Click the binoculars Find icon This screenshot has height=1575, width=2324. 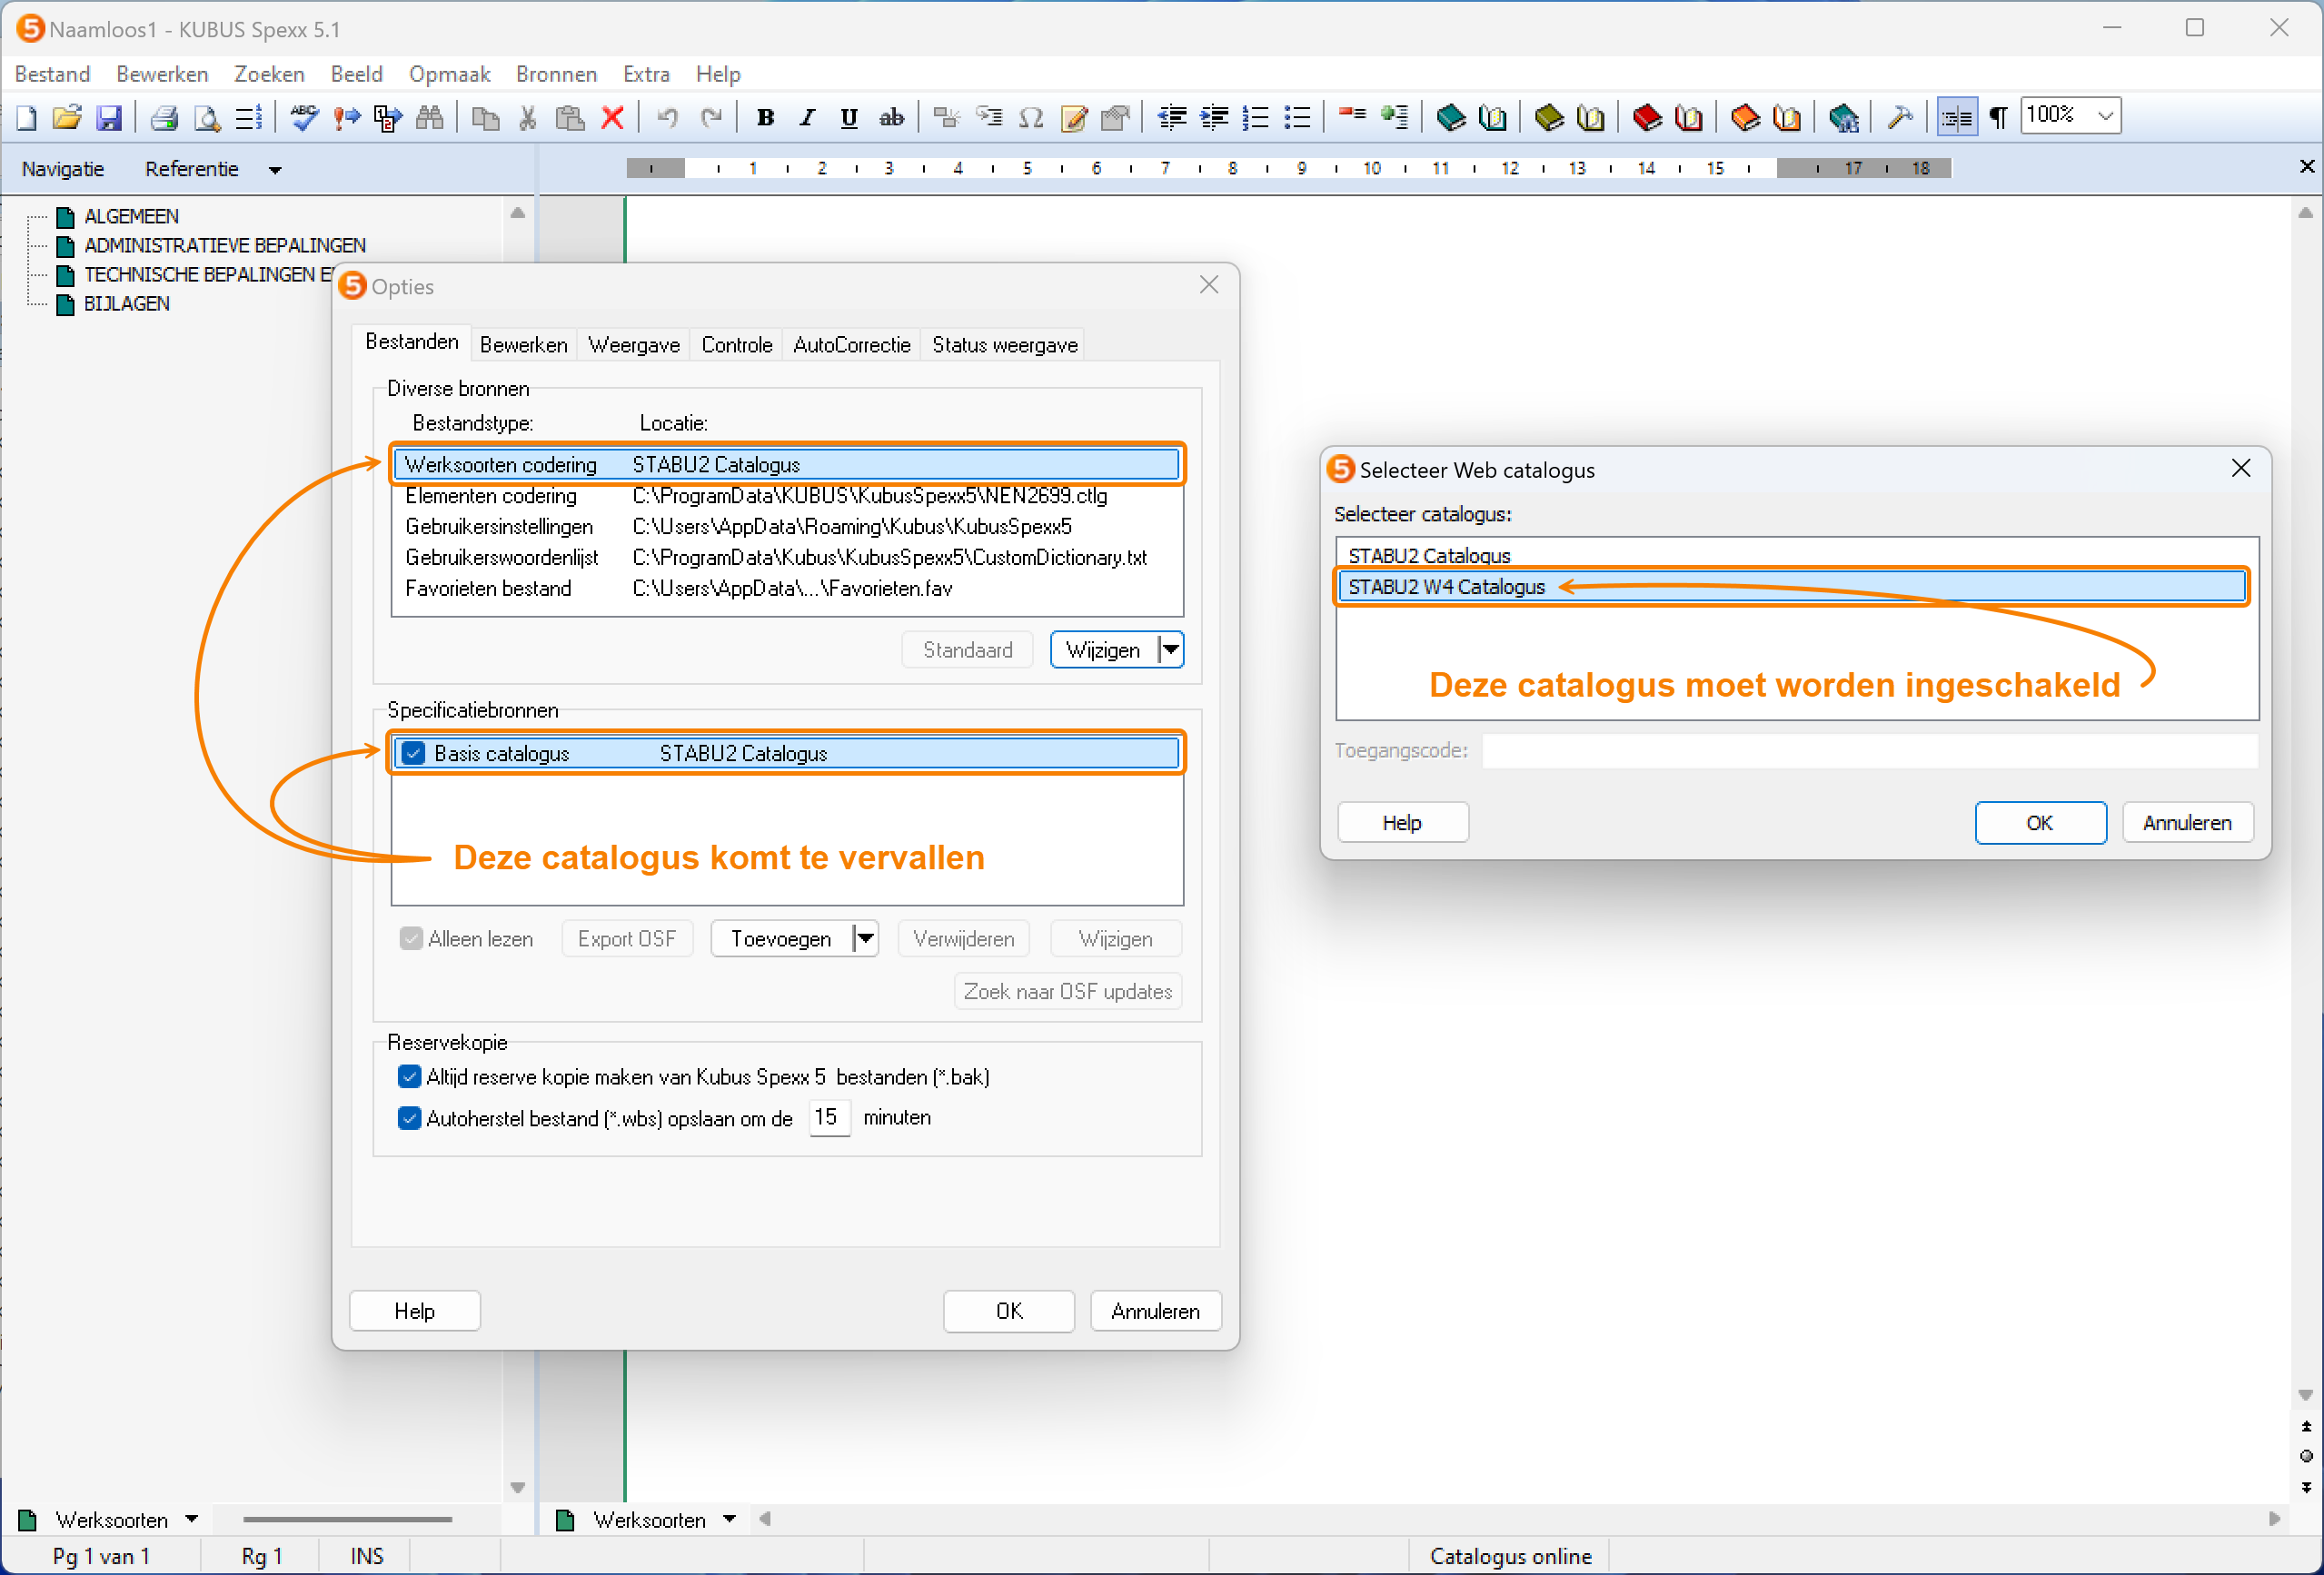(x=429, y=118)
